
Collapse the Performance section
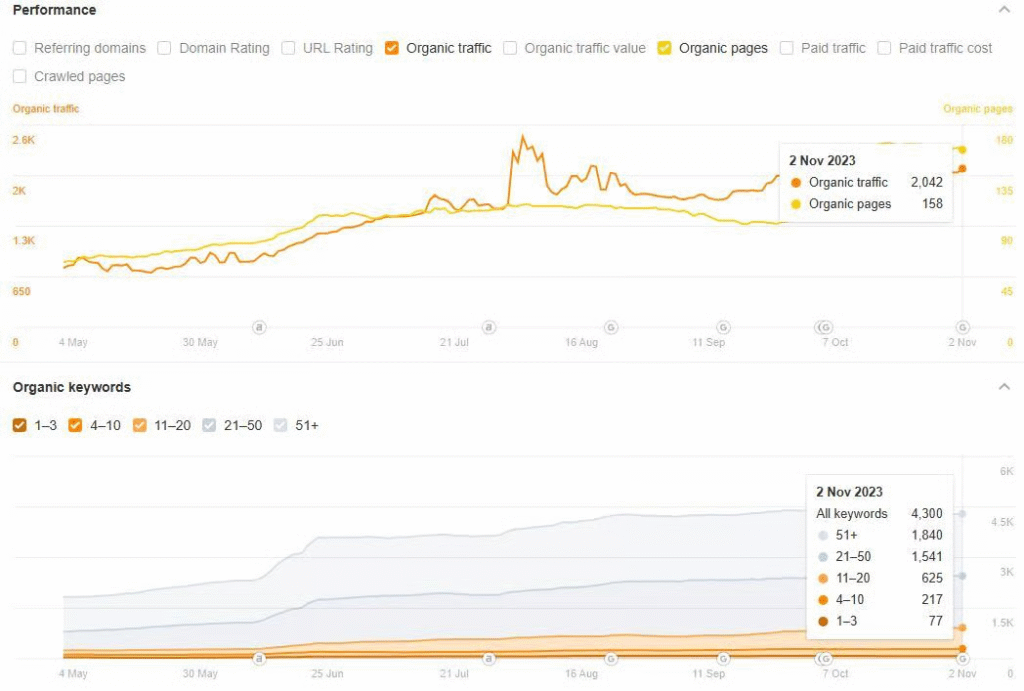pos(1004,10)
